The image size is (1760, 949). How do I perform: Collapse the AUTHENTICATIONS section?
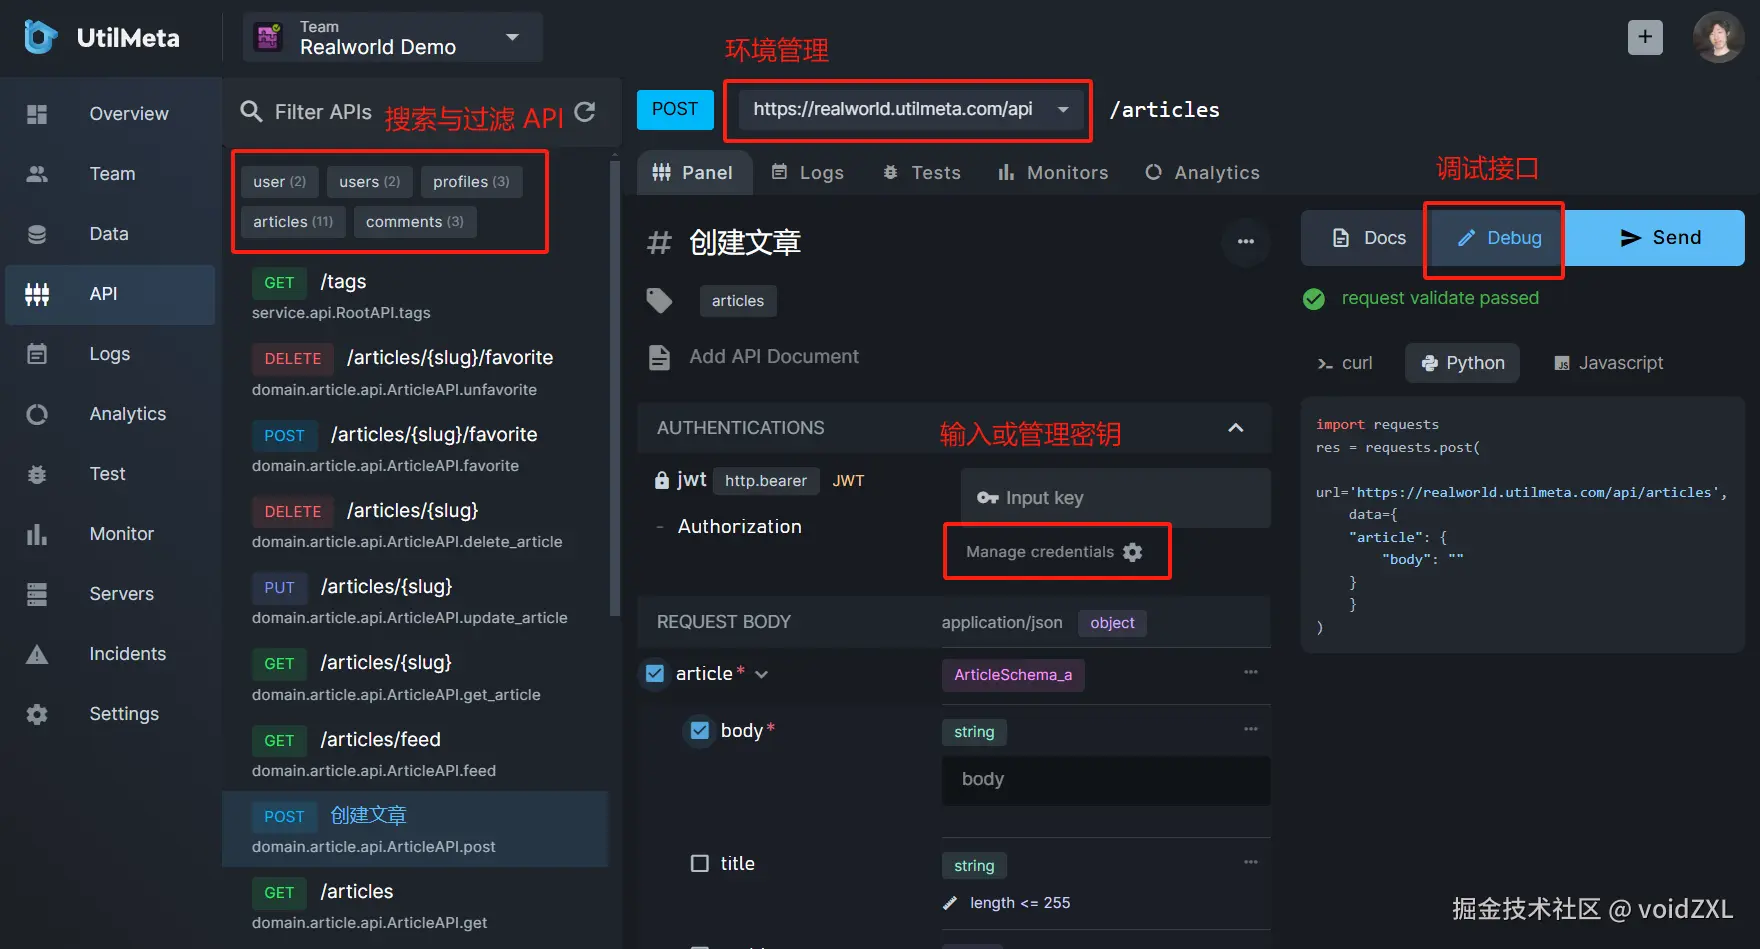pos(1236,428)
